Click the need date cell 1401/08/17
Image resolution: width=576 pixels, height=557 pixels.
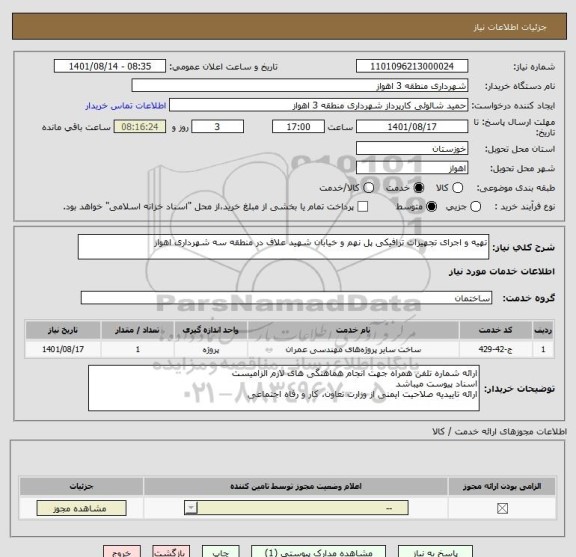(x=63, y=349)
